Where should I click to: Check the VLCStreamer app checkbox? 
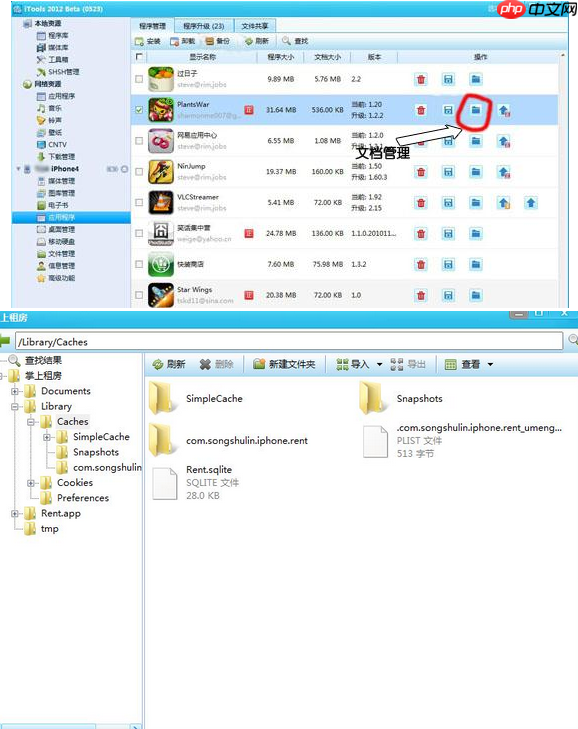tap(139, 202)
